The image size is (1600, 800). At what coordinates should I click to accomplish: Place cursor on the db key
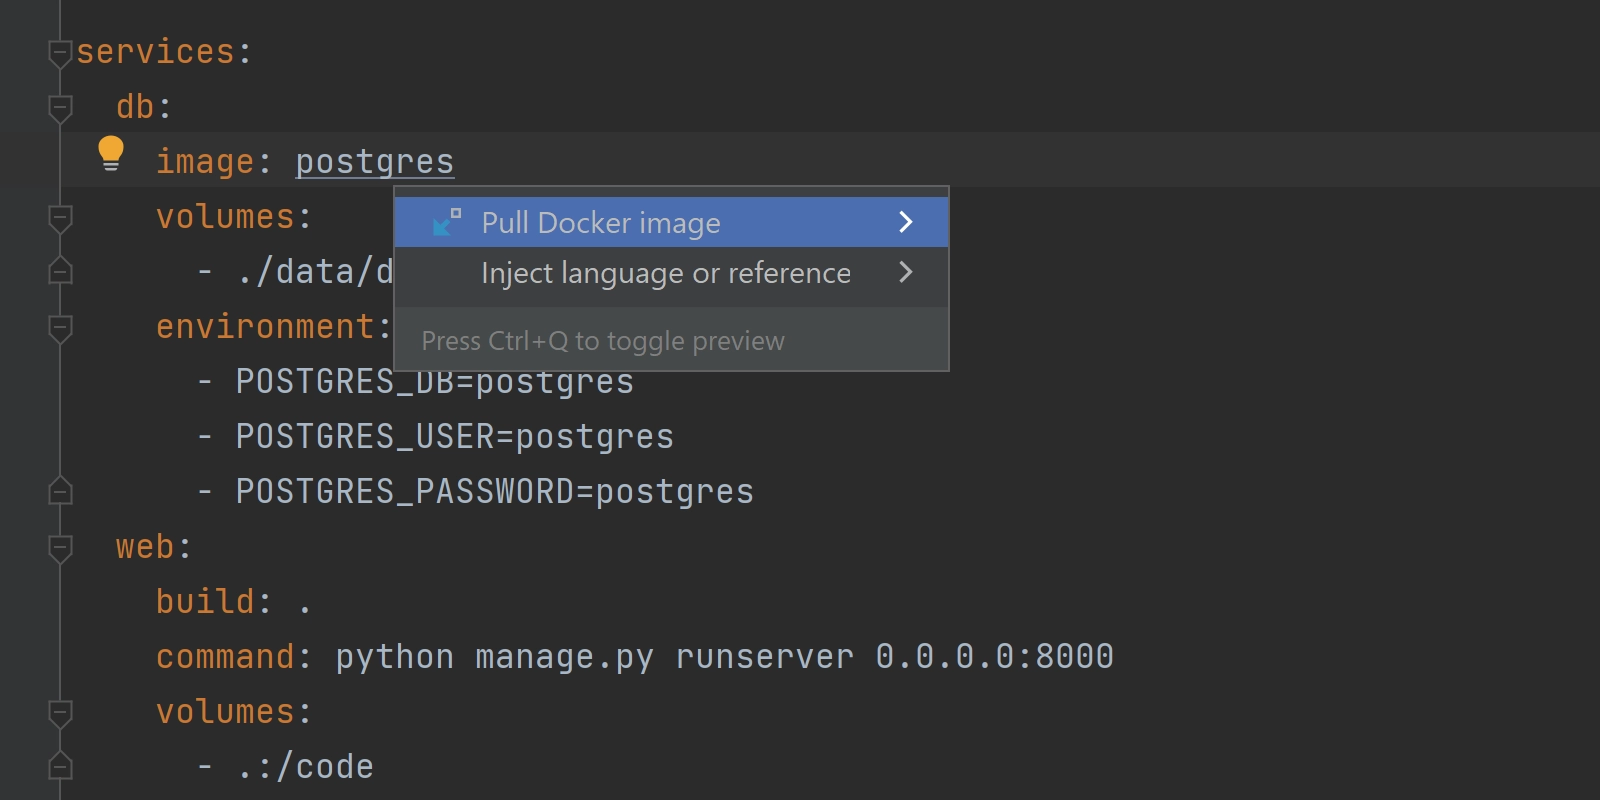[x=135, y=107]
